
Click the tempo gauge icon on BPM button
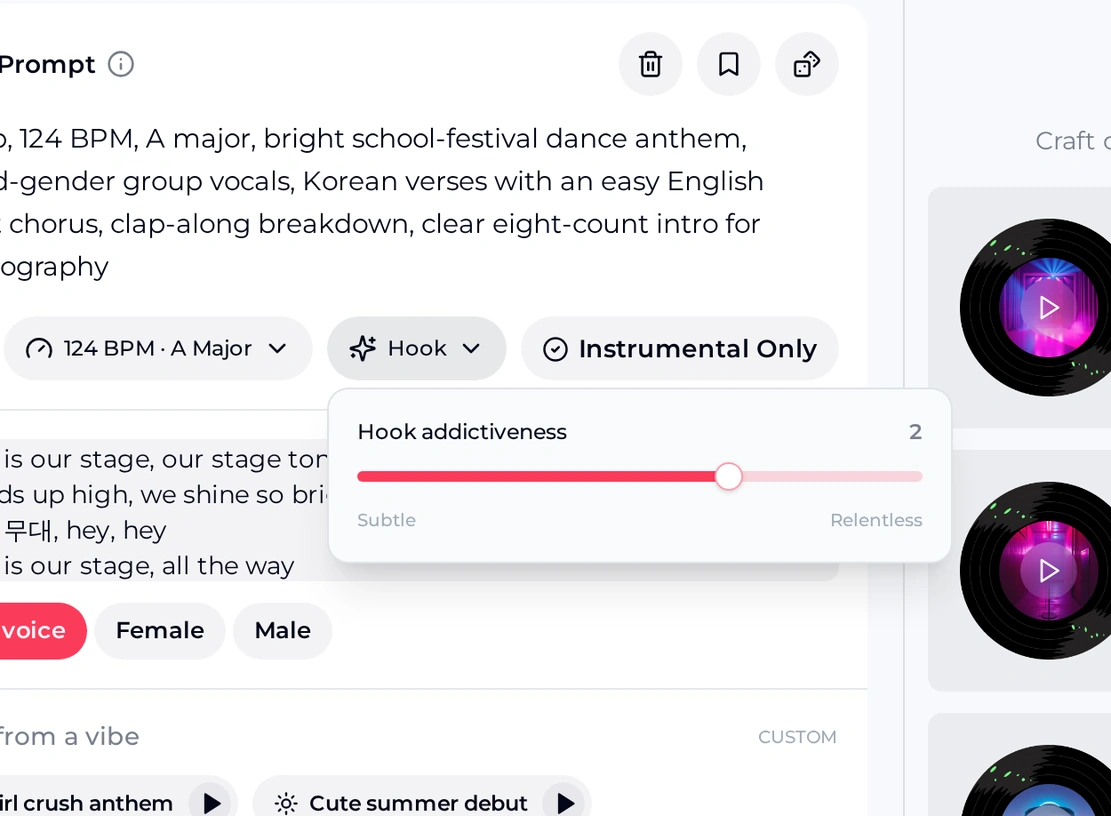[39, 348]
